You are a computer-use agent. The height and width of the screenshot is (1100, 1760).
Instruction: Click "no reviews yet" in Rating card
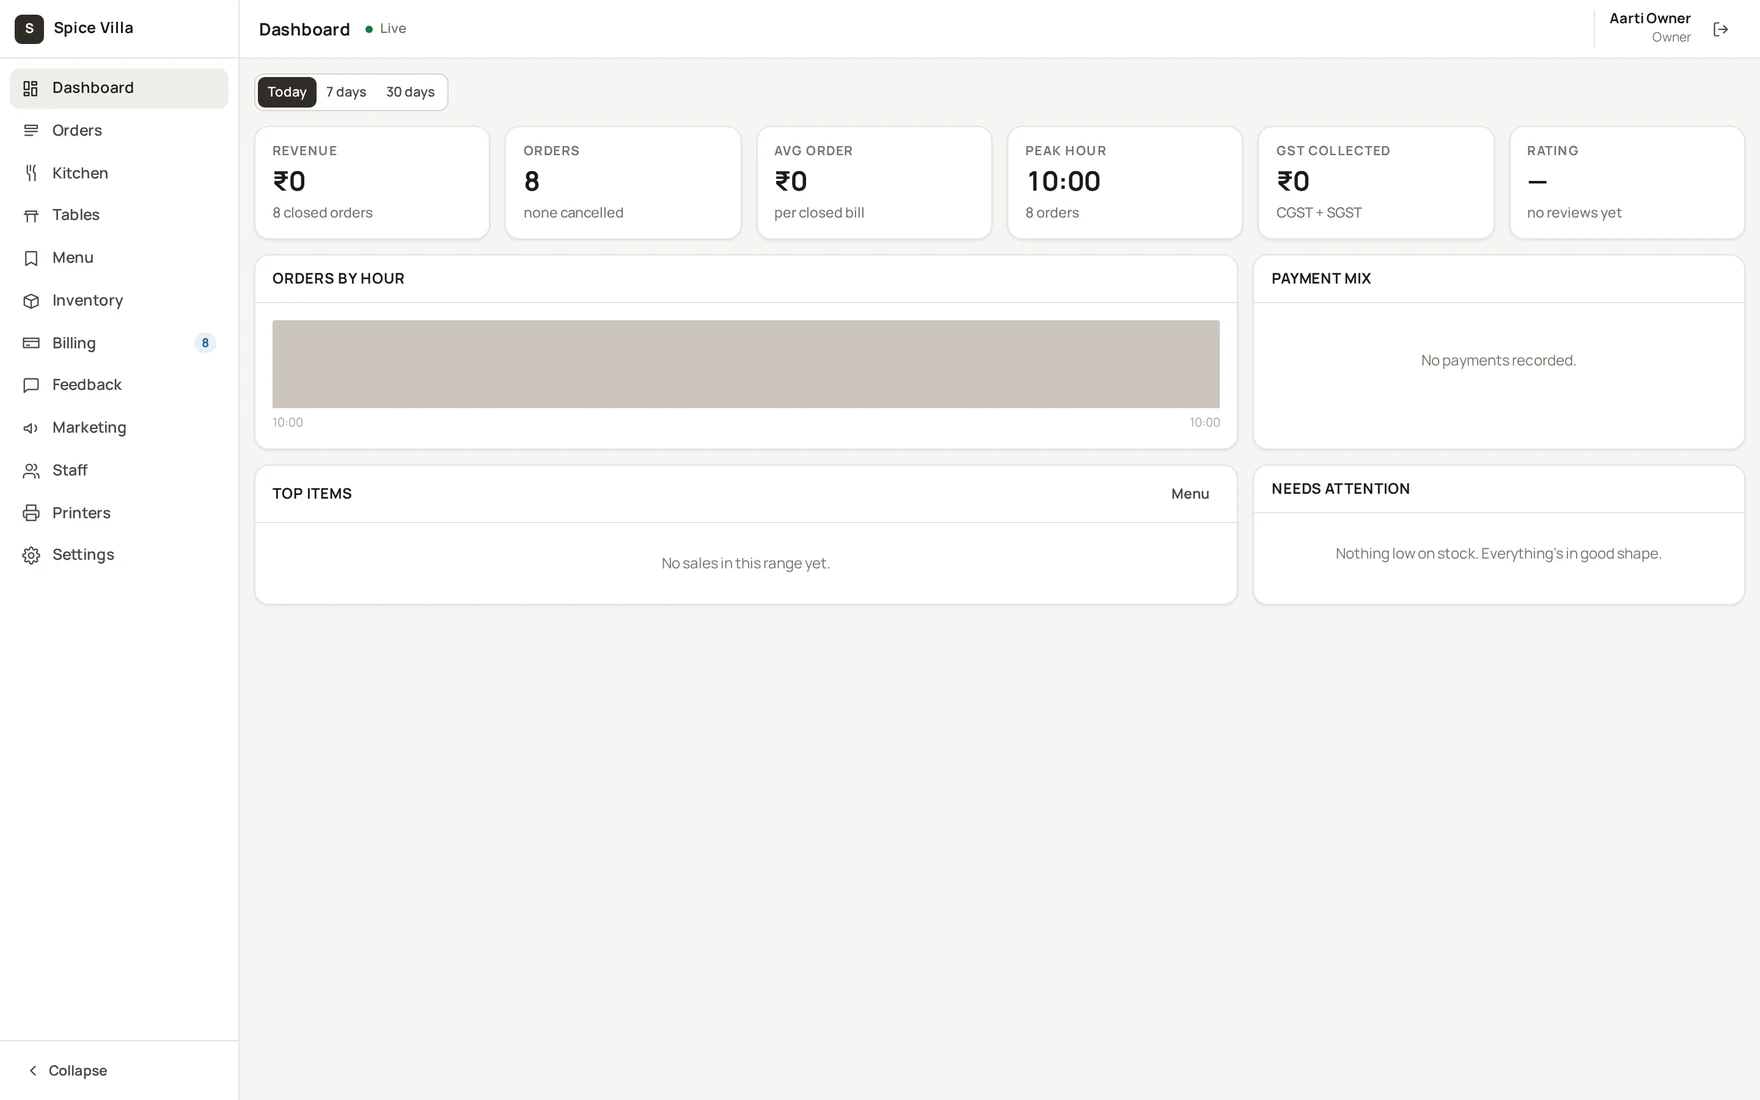(1574, 213)
